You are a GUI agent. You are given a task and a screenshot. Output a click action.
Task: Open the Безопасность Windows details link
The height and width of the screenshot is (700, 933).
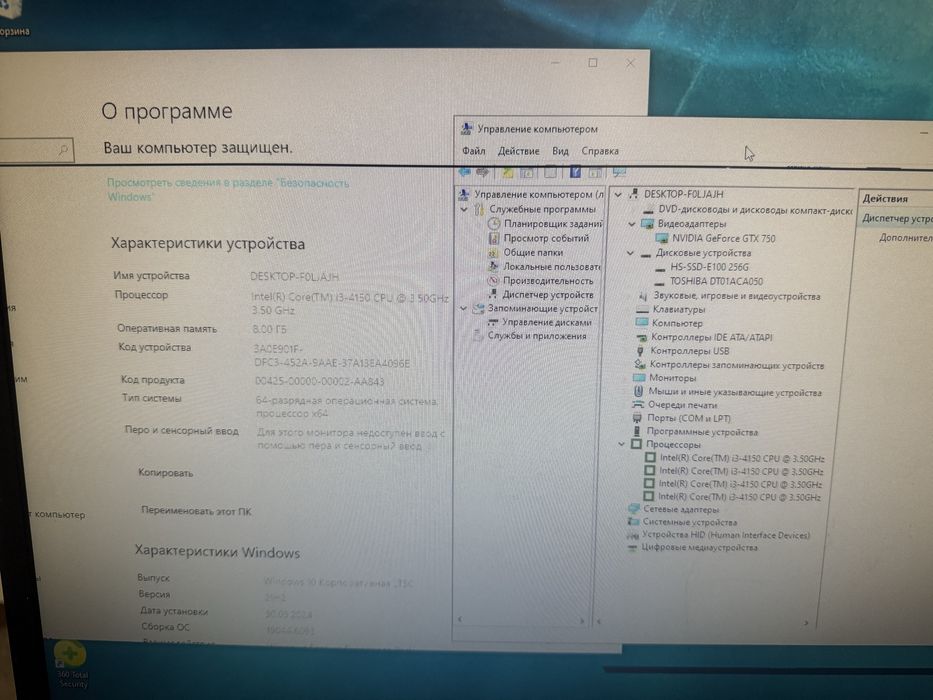click(228, 189)
